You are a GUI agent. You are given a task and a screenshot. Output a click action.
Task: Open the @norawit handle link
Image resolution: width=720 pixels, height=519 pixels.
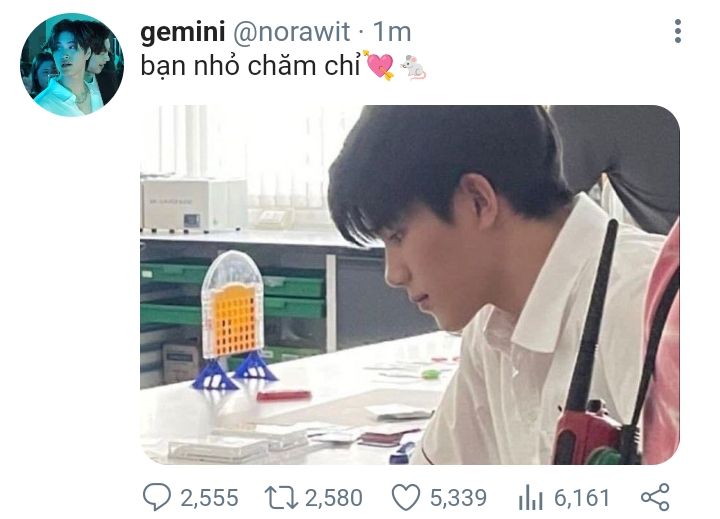point(292,32)
